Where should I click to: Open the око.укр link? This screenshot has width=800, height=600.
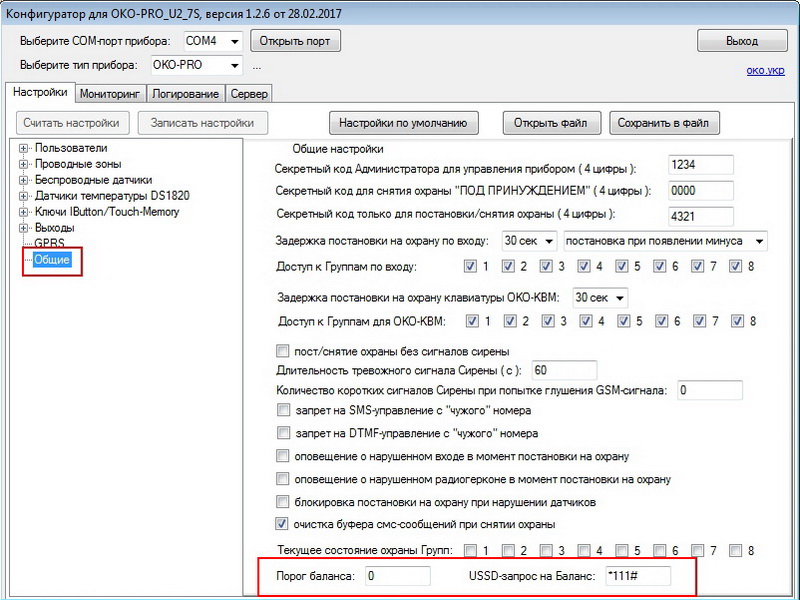765,70
